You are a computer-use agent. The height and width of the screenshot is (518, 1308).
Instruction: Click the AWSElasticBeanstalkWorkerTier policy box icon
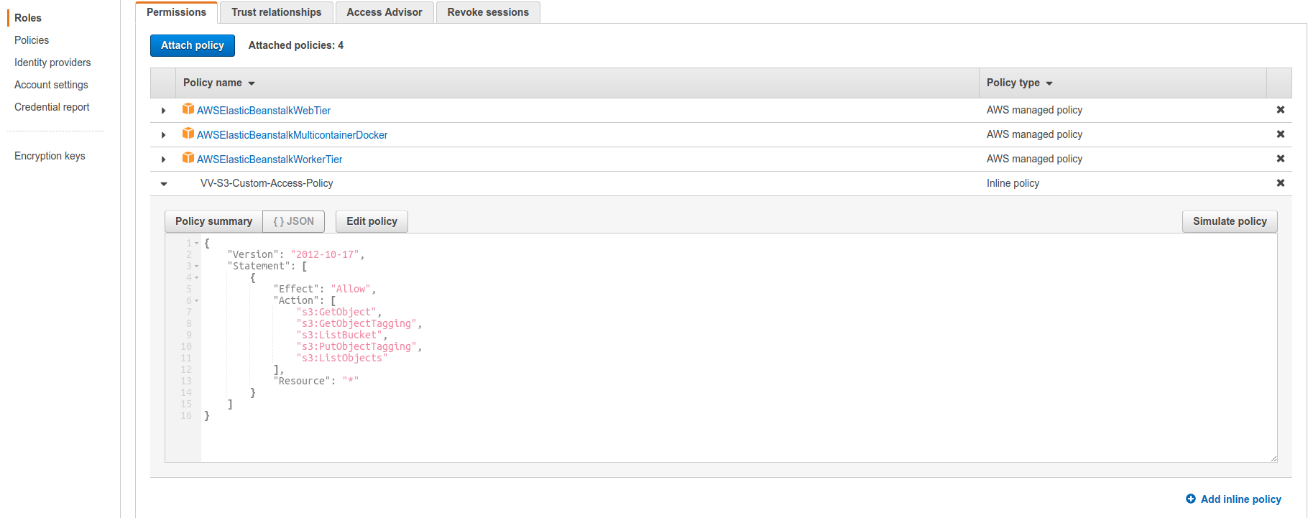[187, 158]
